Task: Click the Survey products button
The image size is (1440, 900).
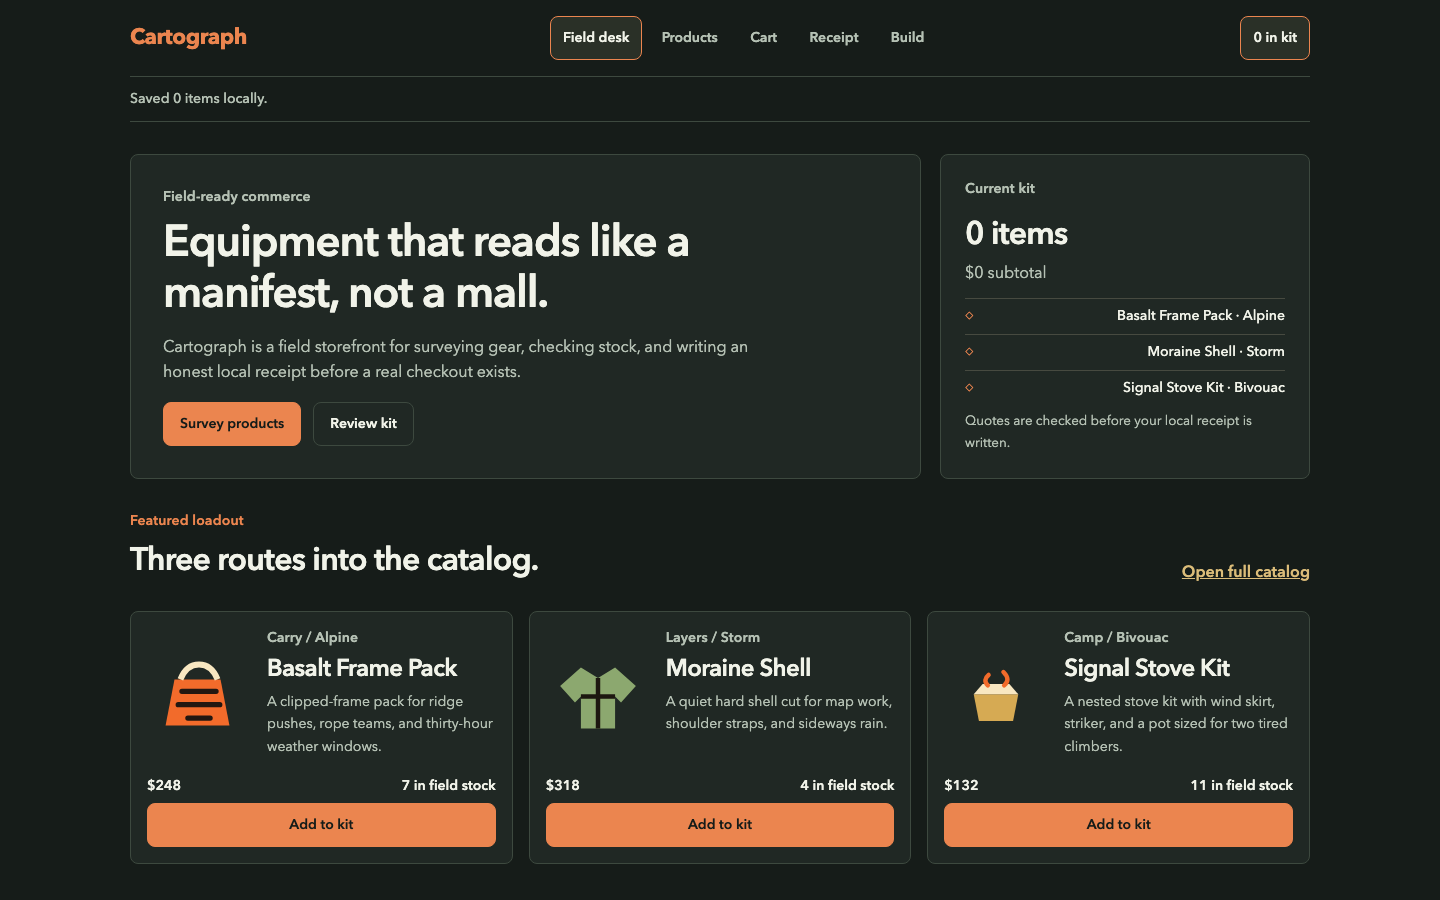Action: (232, 424)
